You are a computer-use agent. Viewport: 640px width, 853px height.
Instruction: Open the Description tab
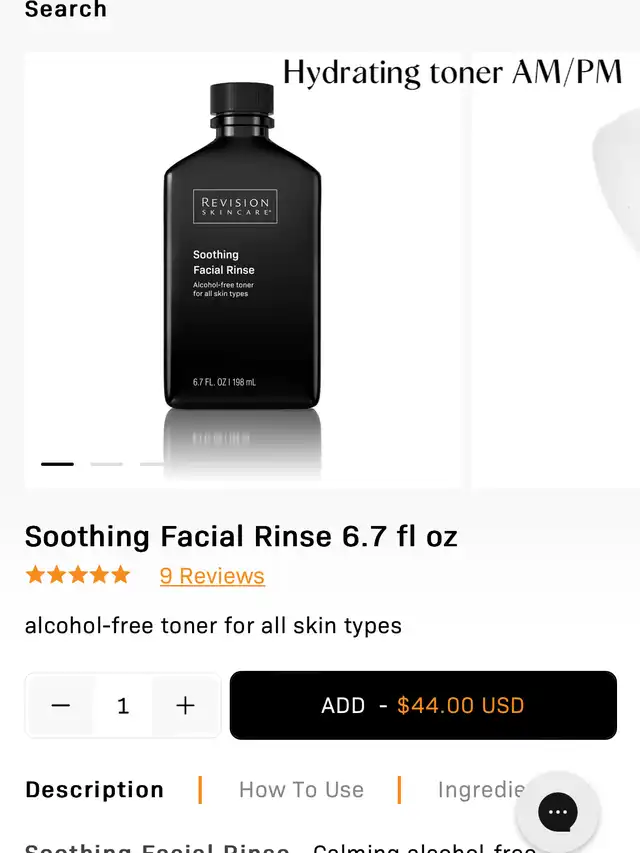94,790
